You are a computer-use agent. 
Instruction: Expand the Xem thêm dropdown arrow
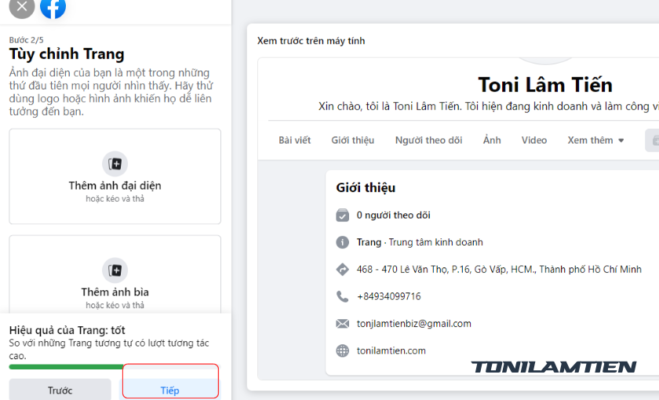(x=621, y=141)
